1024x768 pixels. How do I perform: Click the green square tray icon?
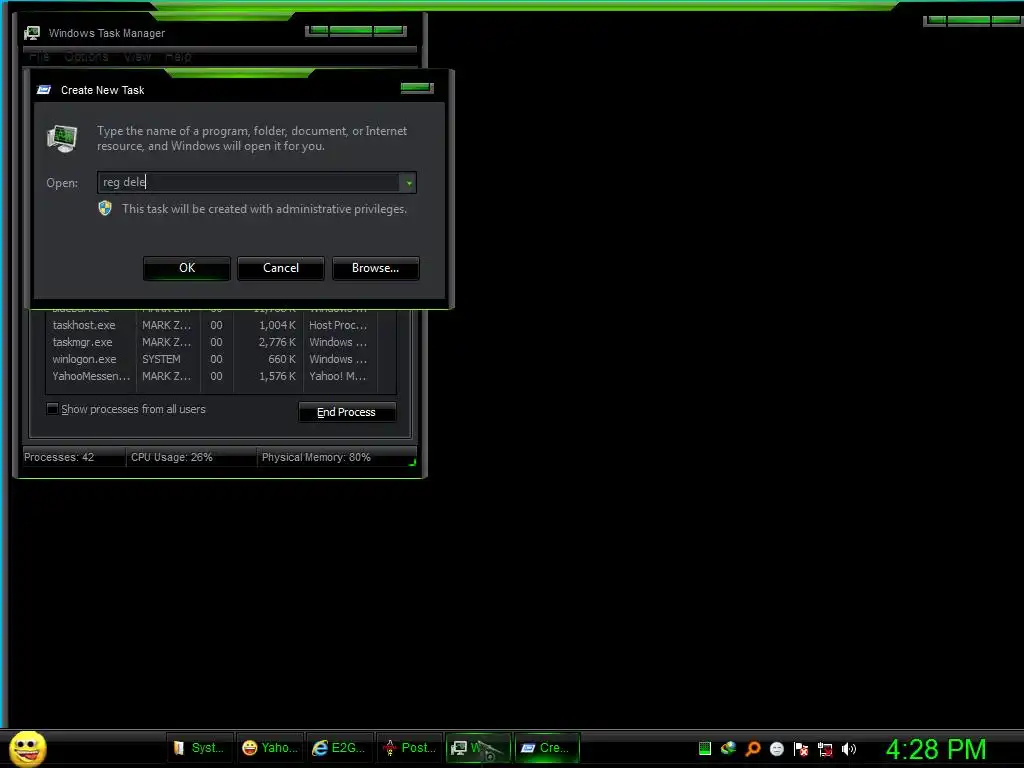[x=705, y=748]
